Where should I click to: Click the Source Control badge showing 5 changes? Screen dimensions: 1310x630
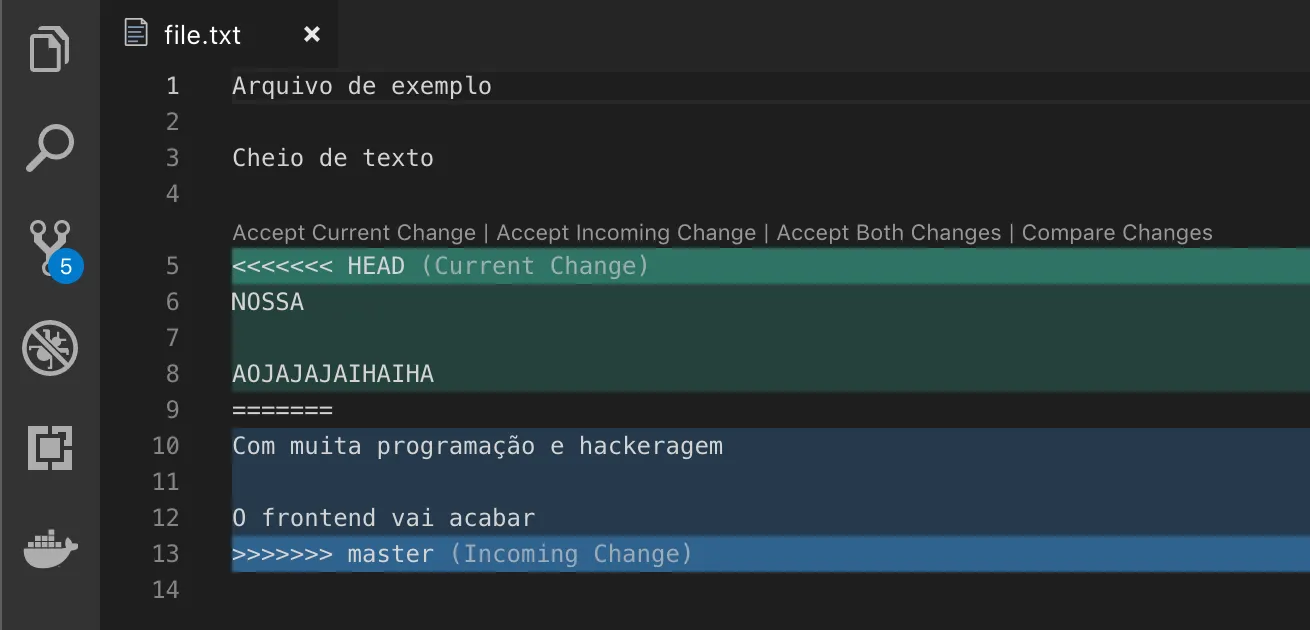click(x=66, y=267)
